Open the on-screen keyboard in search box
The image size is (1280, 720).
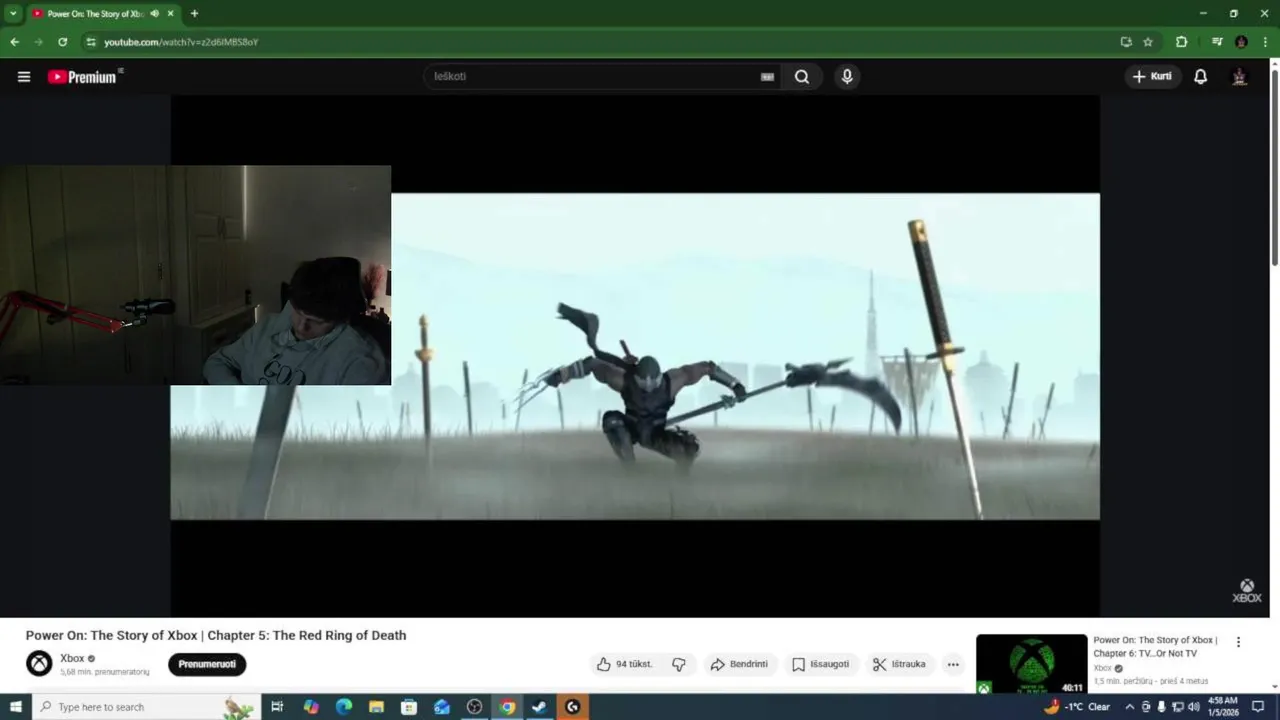click(x=767, y=77)
